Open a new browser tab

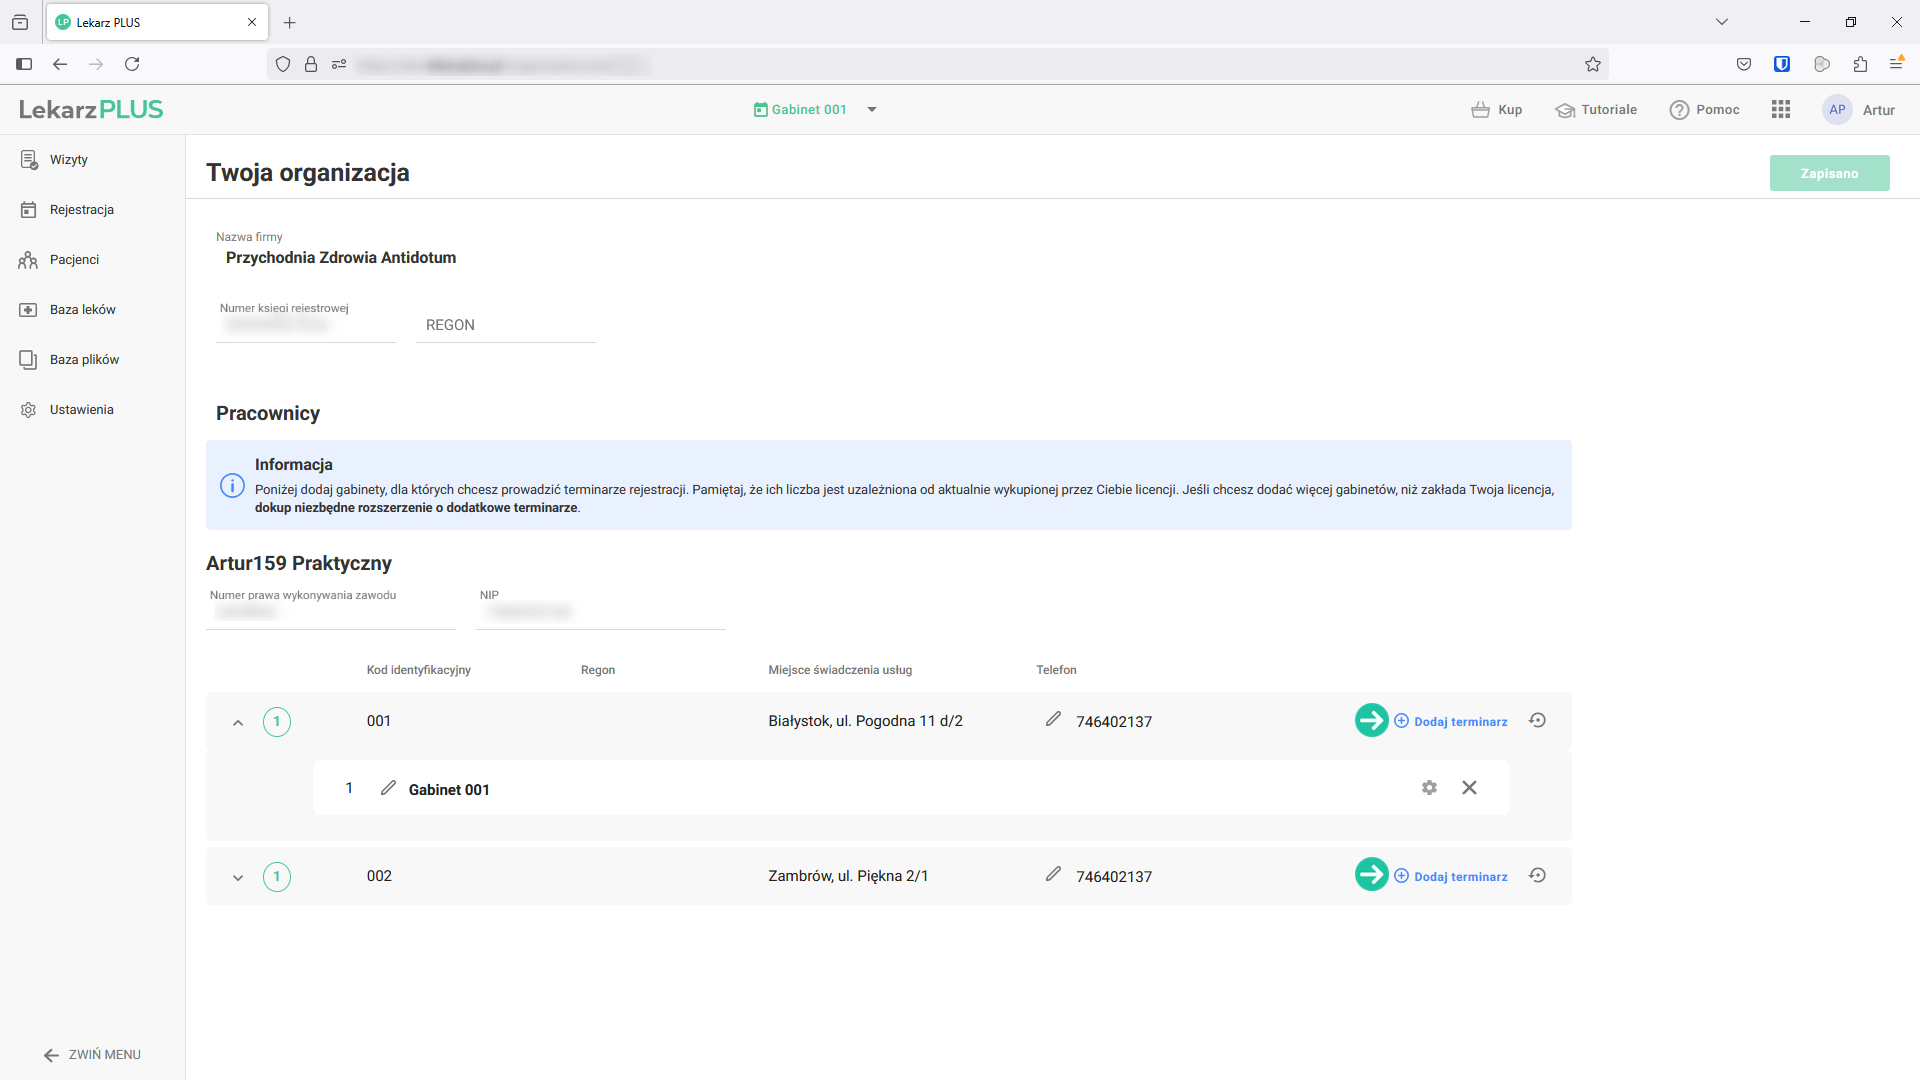tap(290, 22)
